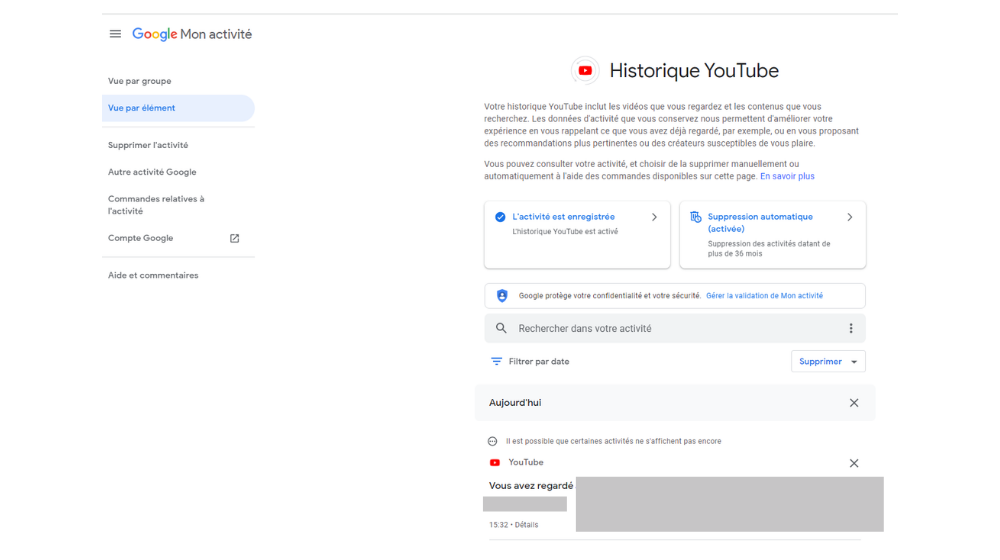Click the small YouTube icon in activity entry

click(x=495, y=462)
